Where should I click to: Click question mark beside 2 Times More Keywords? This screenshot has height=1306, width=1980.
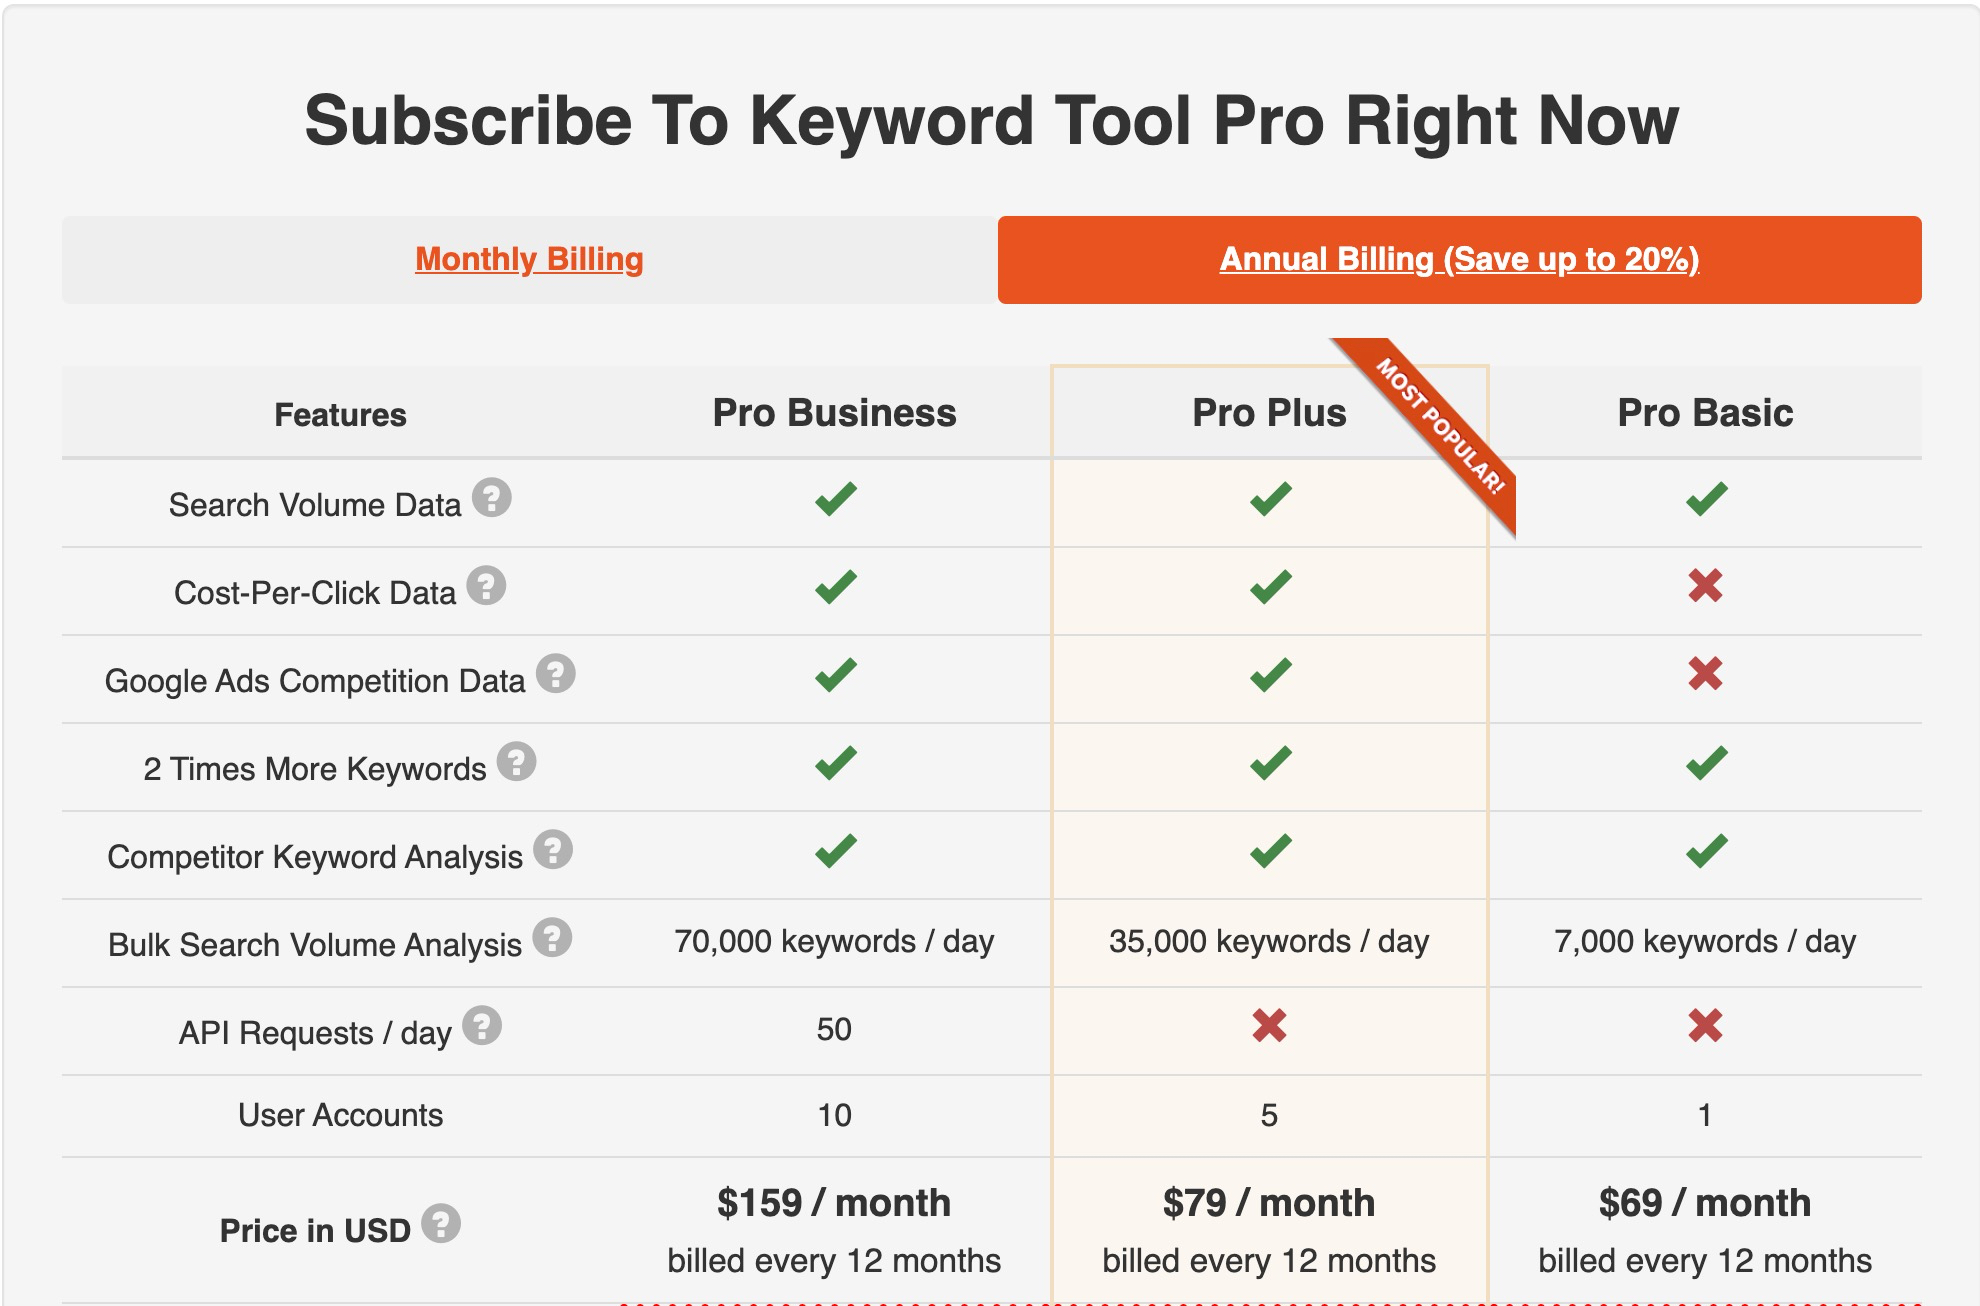click(516, 761)
